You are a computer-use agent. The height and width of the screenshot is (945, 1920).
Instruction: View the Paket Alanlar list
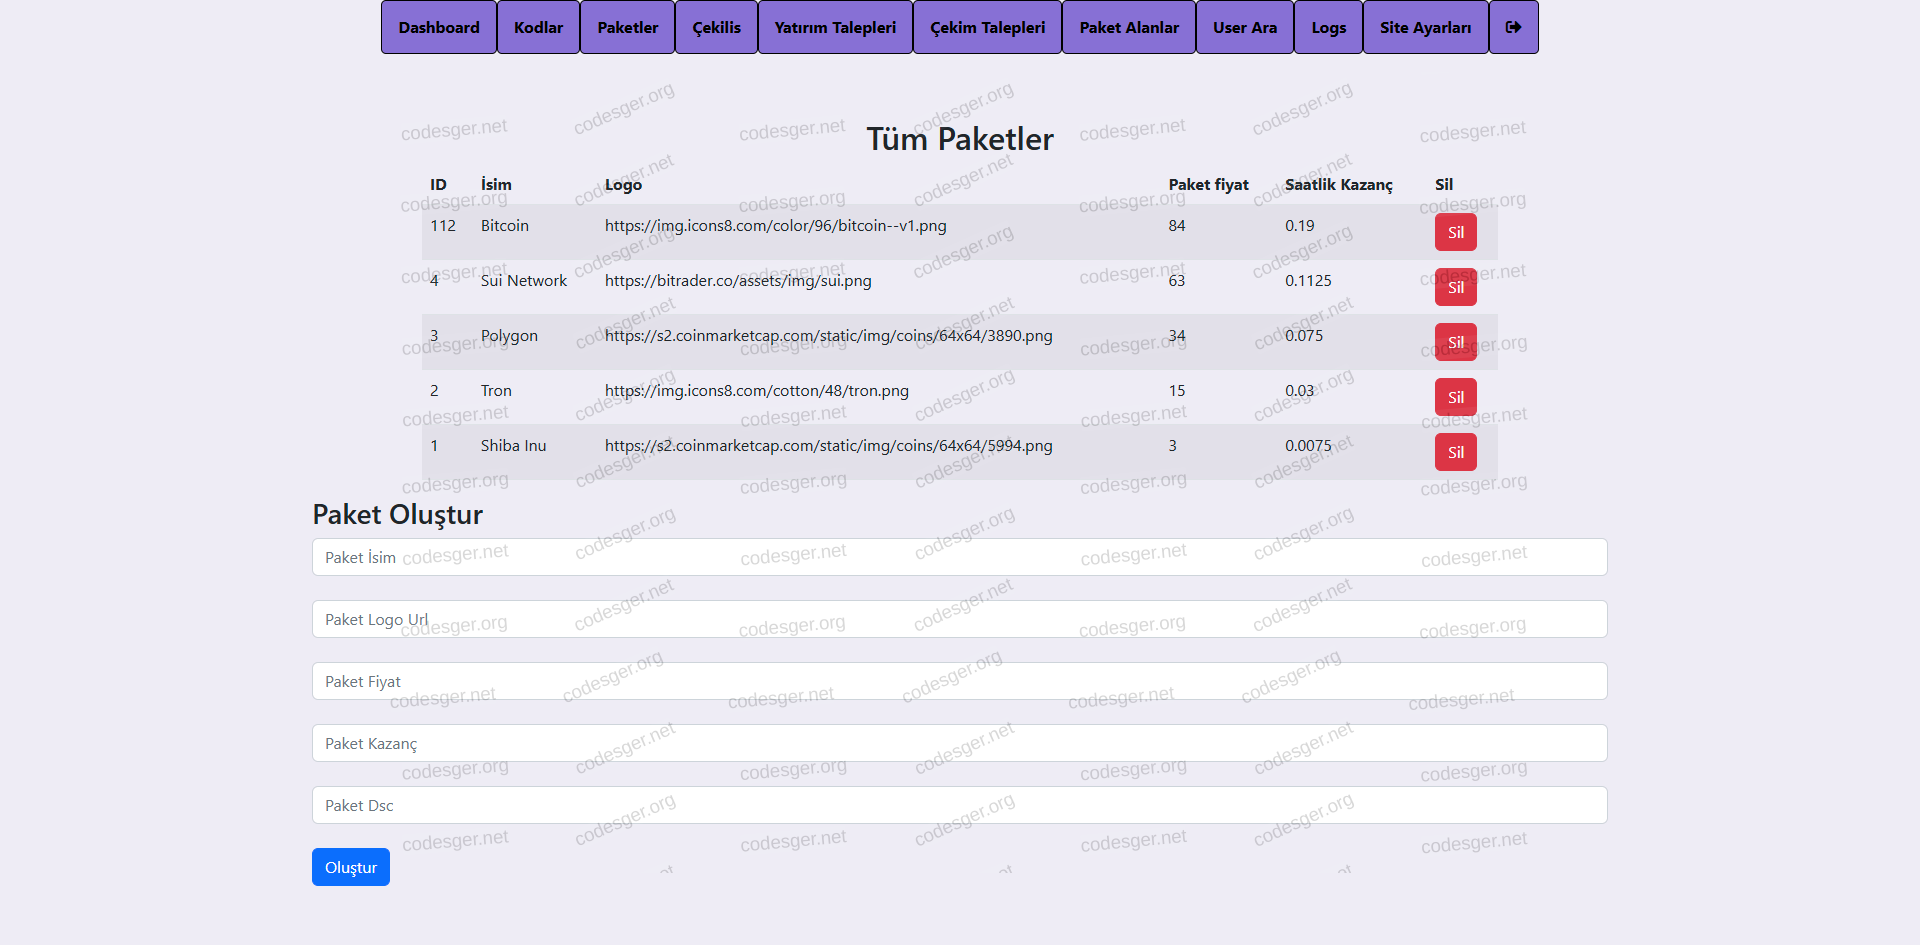1128,27
